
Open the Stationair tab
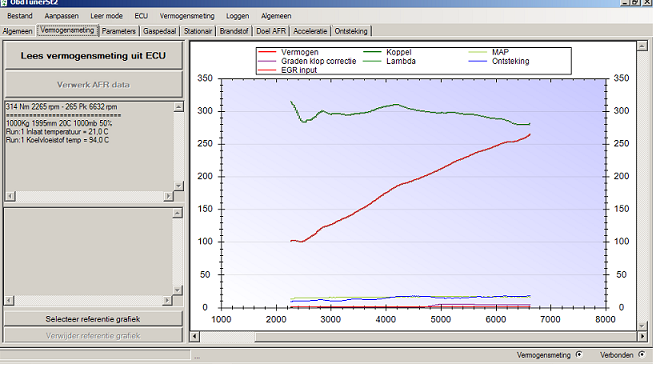point(198,31)
